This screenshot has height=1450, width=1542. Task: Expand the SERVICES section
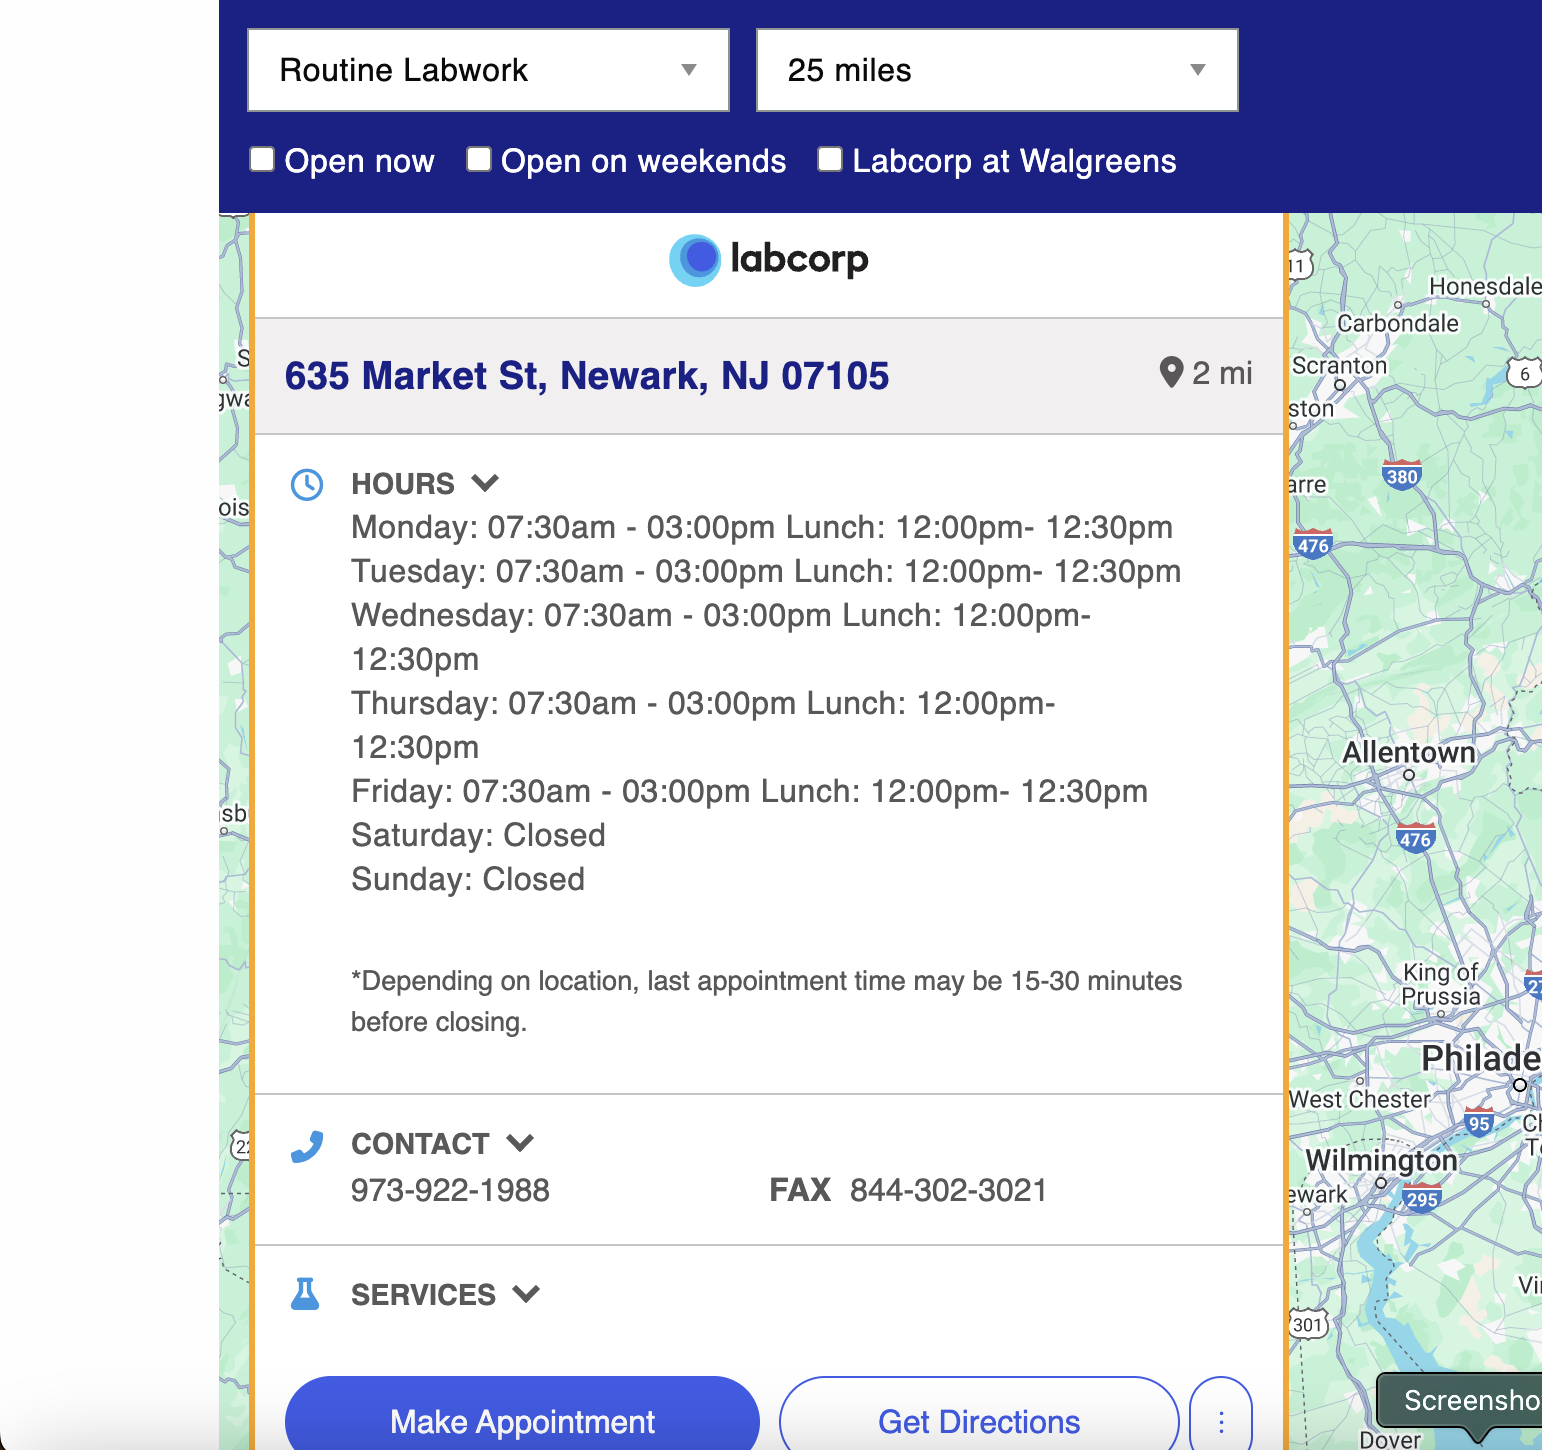pos(527,1294)
